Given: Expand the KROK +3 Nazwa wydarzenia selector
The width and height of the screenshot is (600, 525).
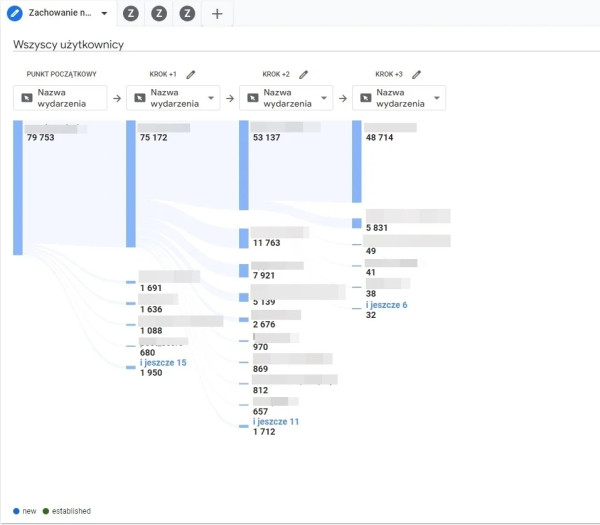Looking at the screenshot, I should coord(399,98).
